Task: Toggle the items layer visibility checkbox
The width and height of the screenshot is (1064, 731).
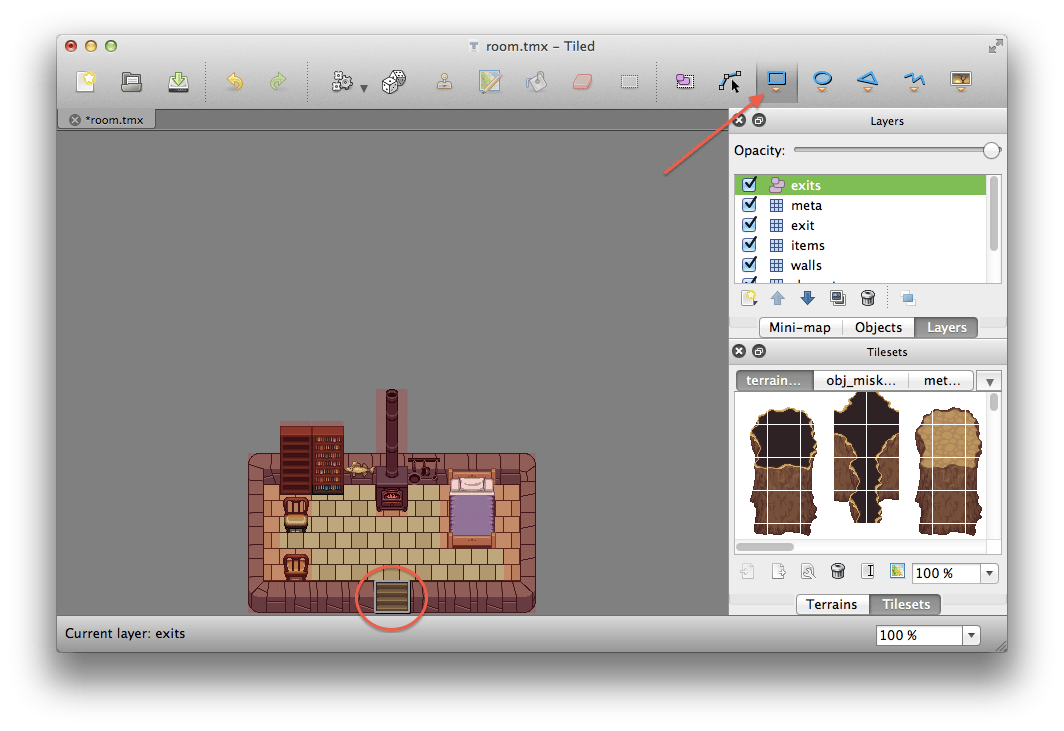Action: [749, 245]
